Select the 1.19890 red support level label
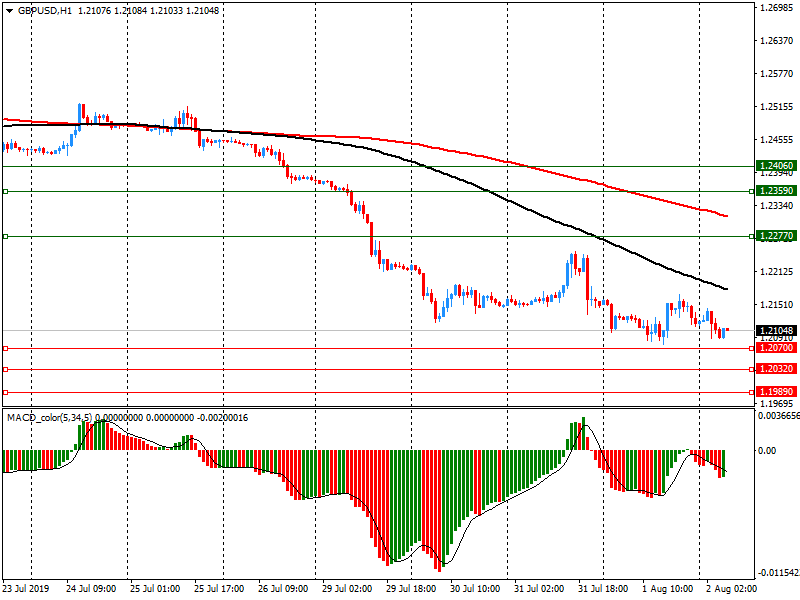This screenshot has width=800, height=600. pos(776,392)
